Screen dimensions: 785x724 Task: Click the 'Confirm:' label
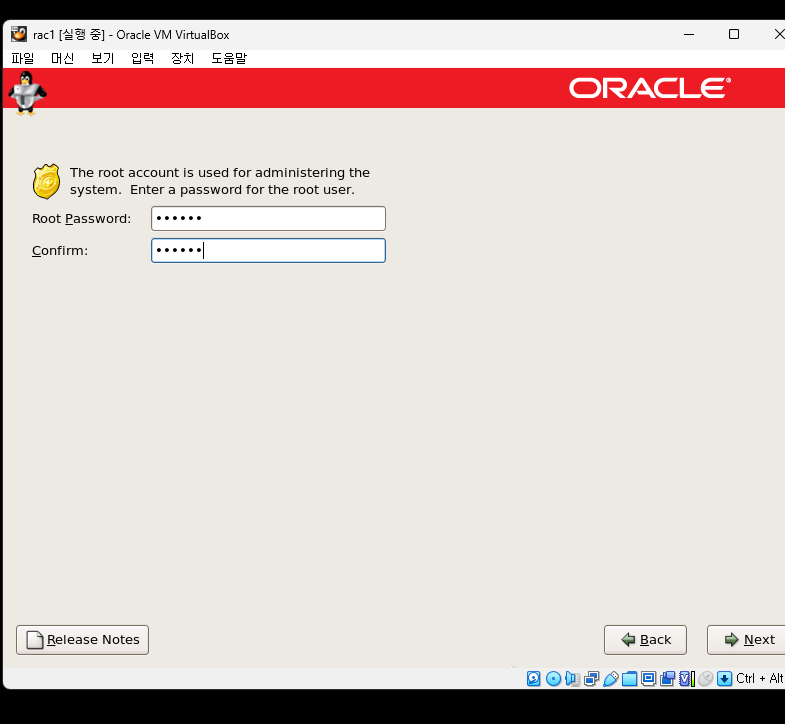[x=60, y=250]
